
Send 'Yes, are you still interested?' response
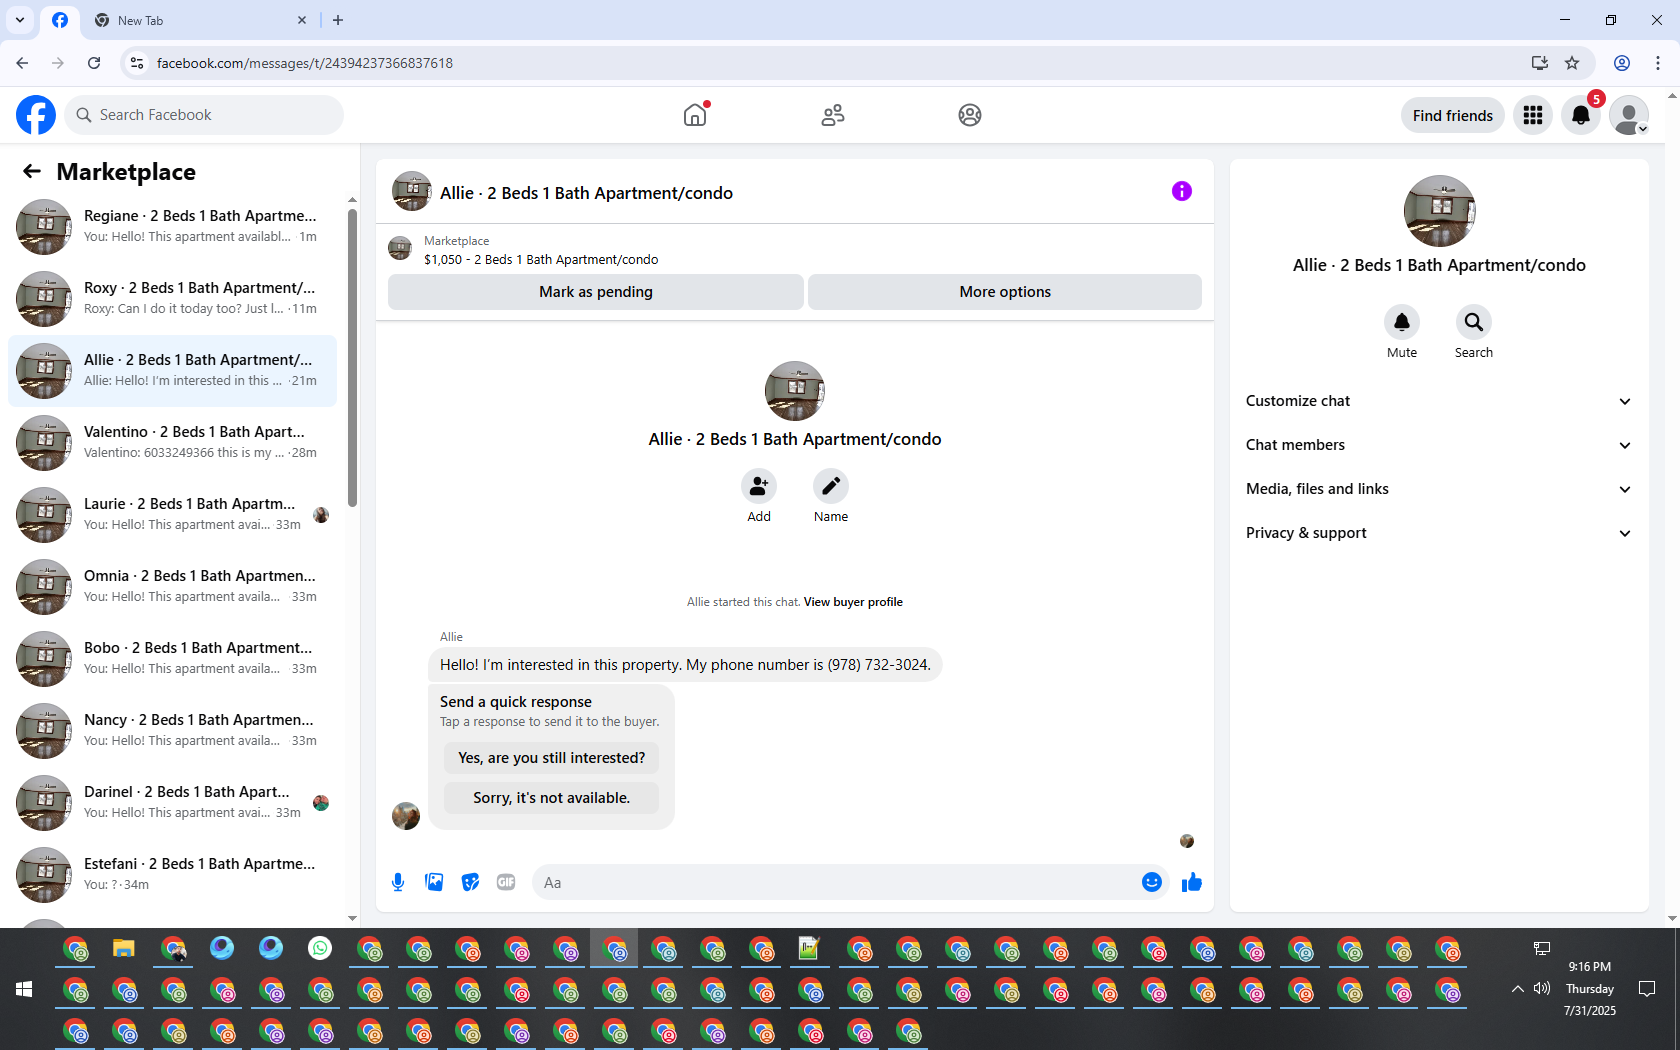pos(552,758)
